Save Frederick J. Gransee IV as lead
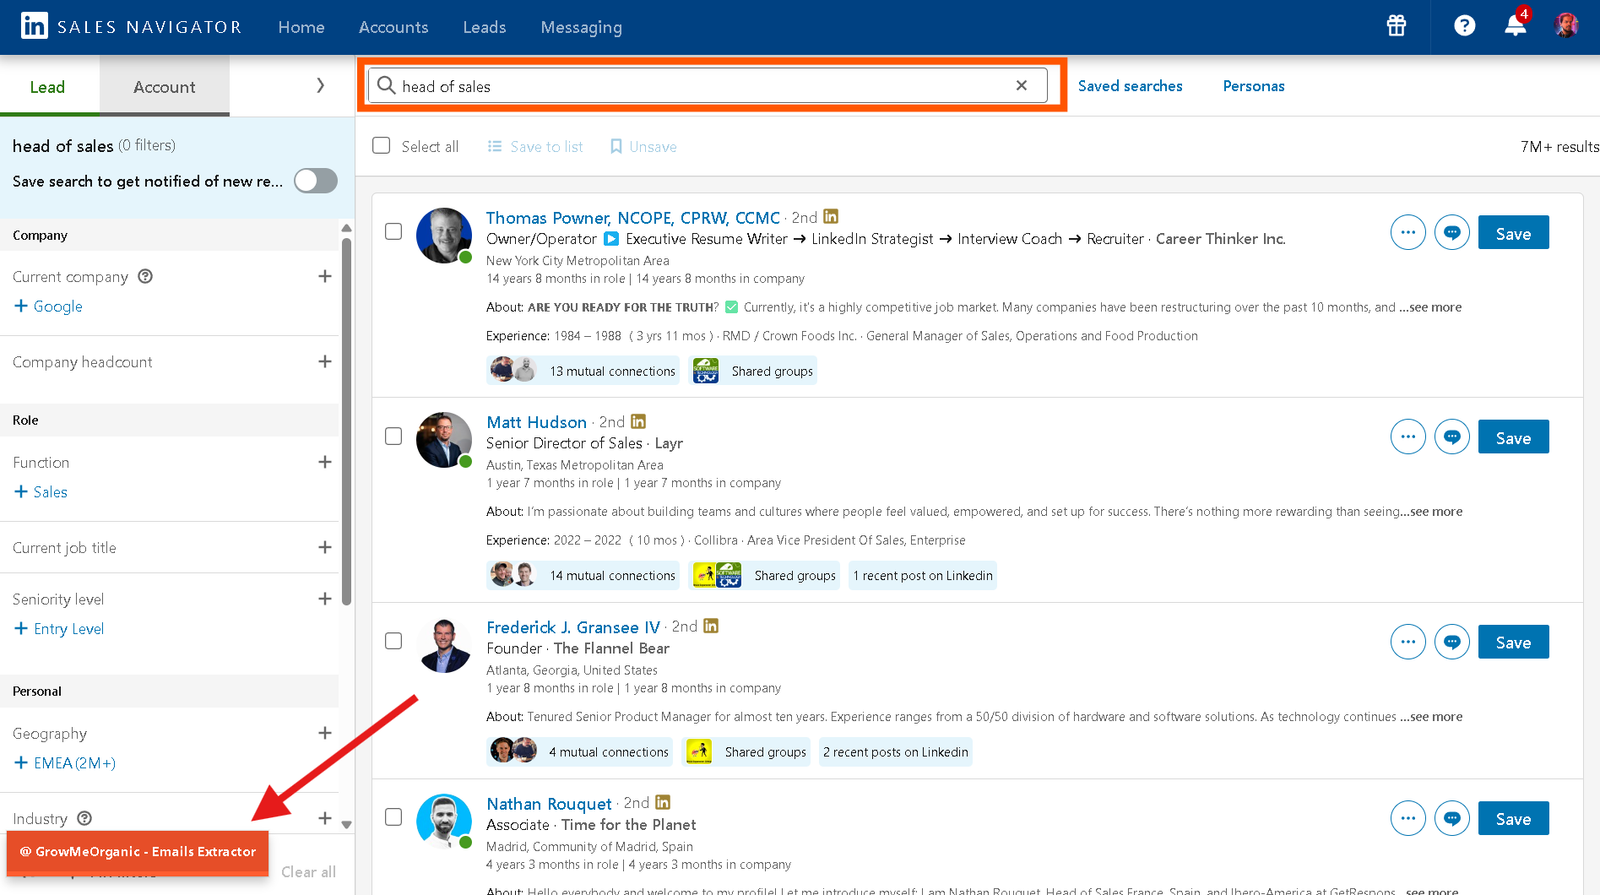This screenshot has width=1600, height=895. pyautogui.click(x=1513, y=642)
